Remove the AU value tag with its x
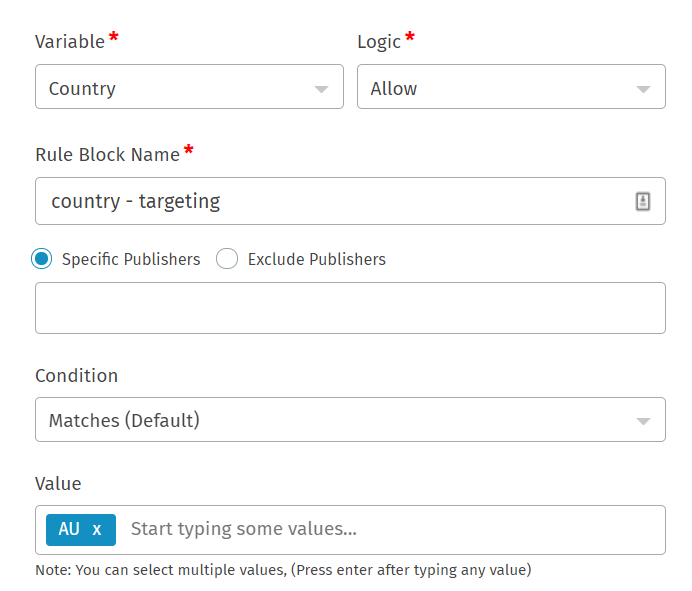This screenshot has height=591, width=692. 97,530
